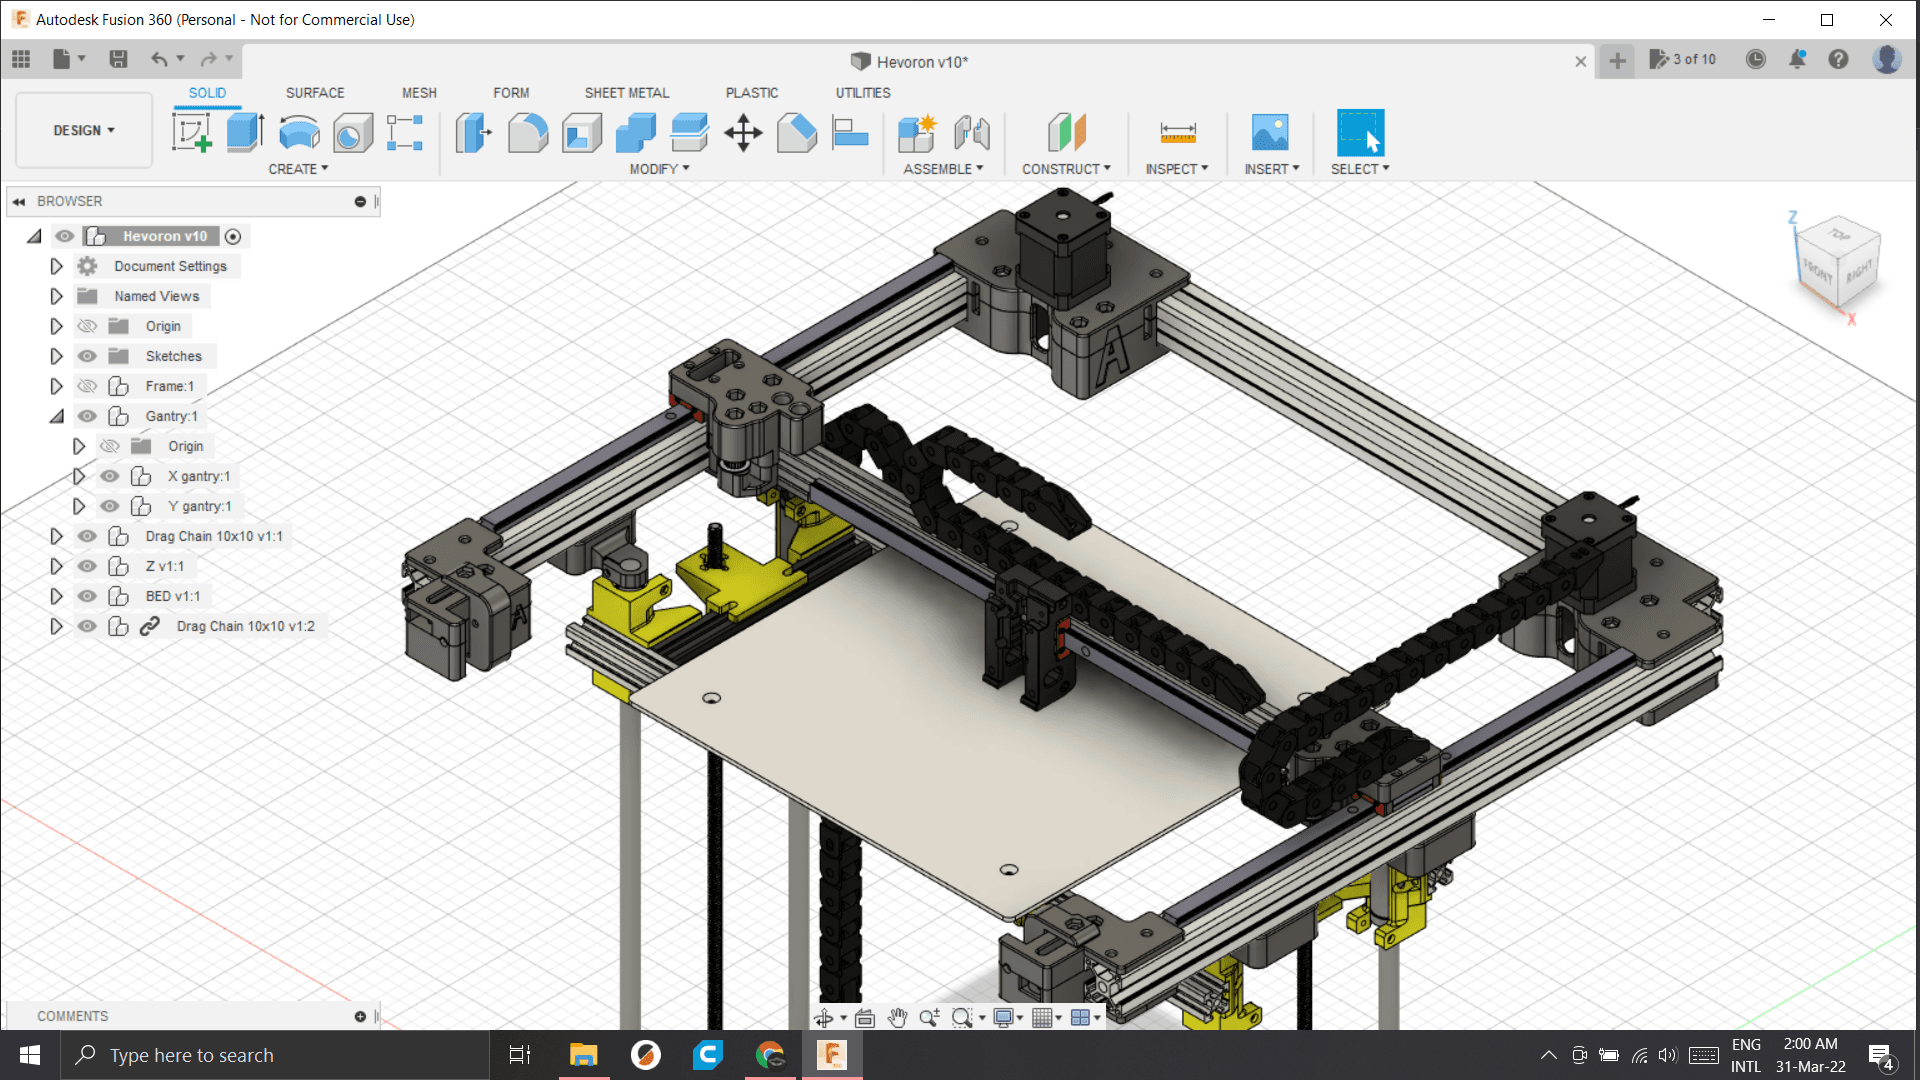The image size is (1920, 1080).
Task: Activate the Measure tool
Action: coord(1178,132)
